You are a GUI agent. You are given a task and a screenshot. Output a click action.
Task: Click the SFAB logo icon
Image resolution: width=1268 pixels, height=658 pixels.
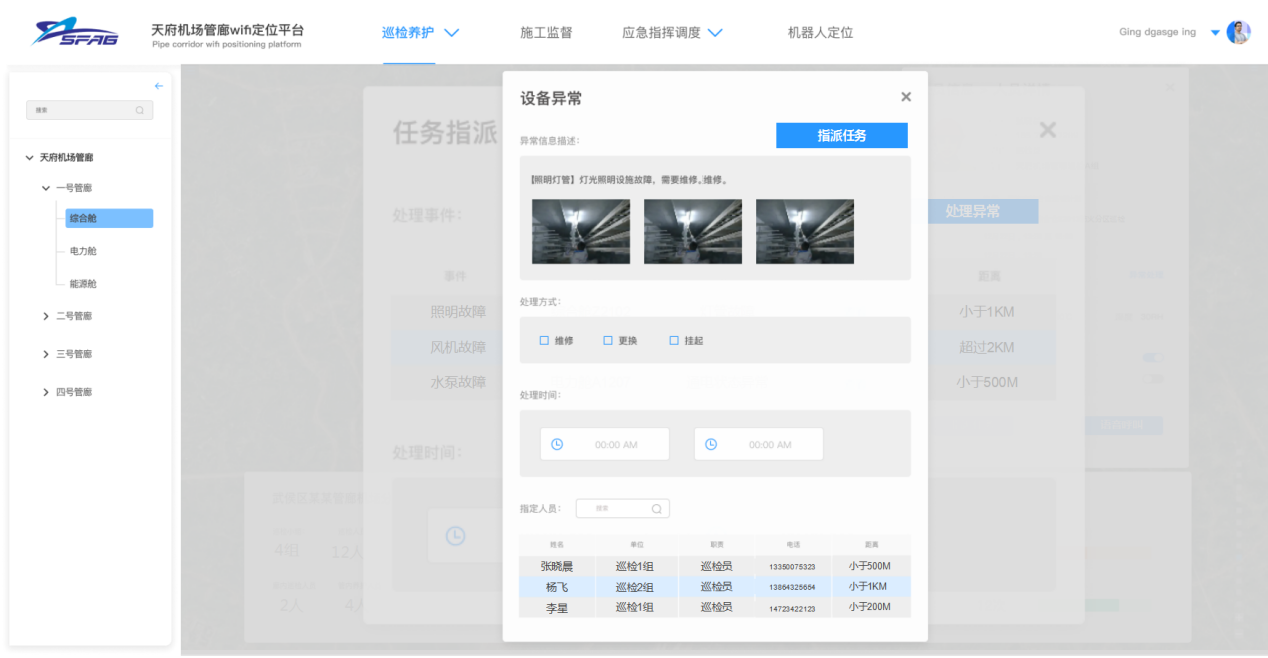pos(75,33)
